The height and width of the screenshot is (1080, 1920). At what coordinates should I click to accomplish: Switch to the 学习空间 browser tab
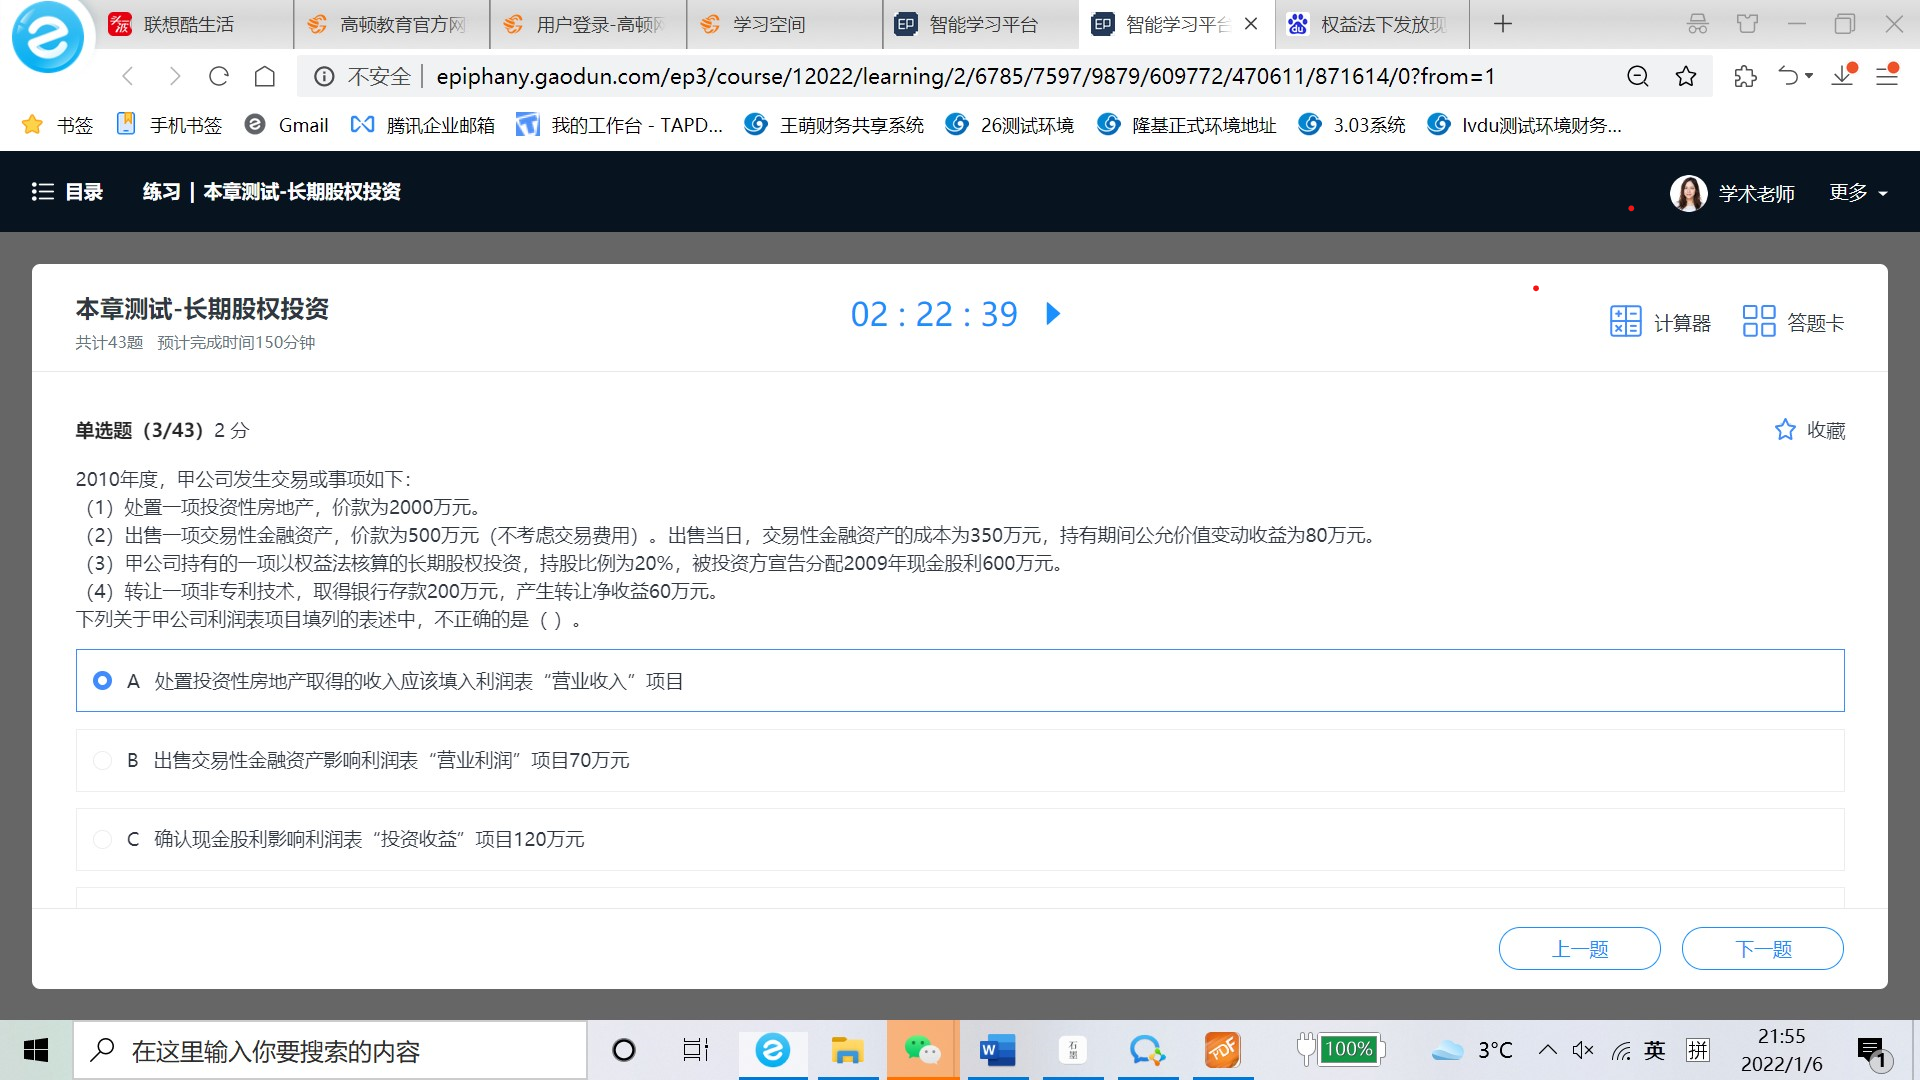click(768, 24)
